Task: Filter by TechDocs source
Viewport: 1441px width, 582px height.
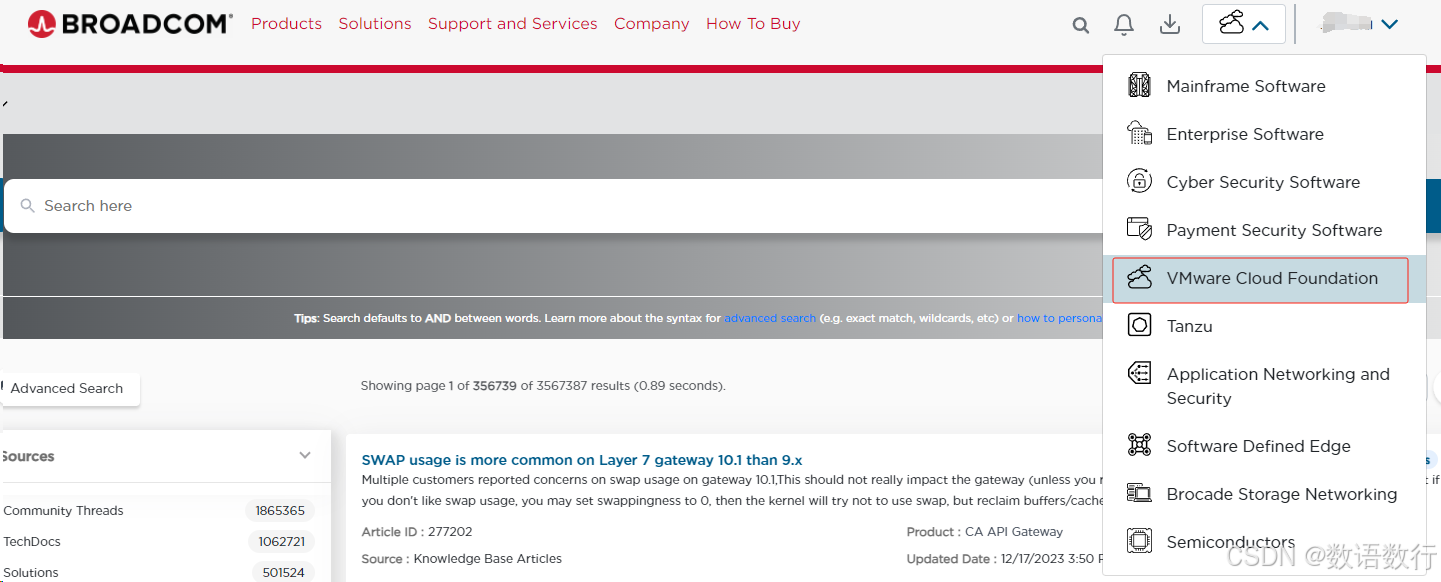Action: click(x=32, y=541)
